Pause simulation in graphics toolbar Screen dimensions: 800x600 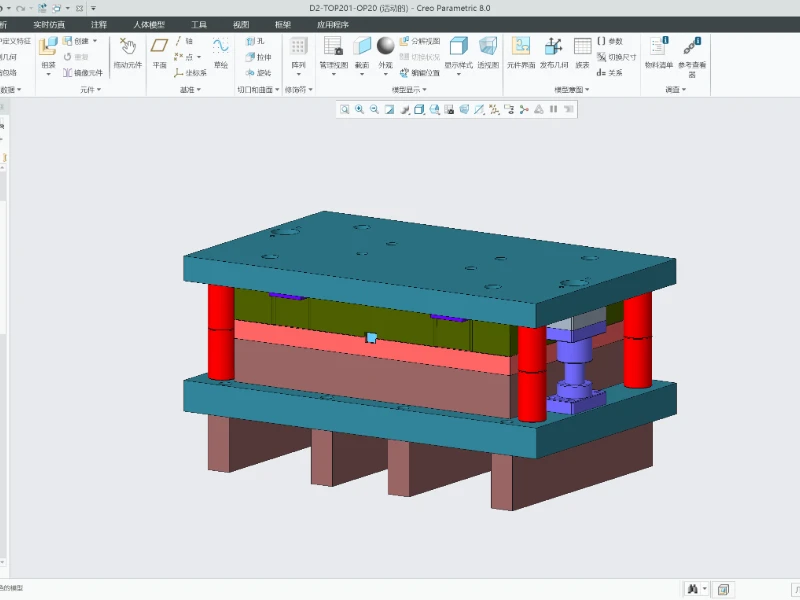pyautogui.click(x=553, y=109)
